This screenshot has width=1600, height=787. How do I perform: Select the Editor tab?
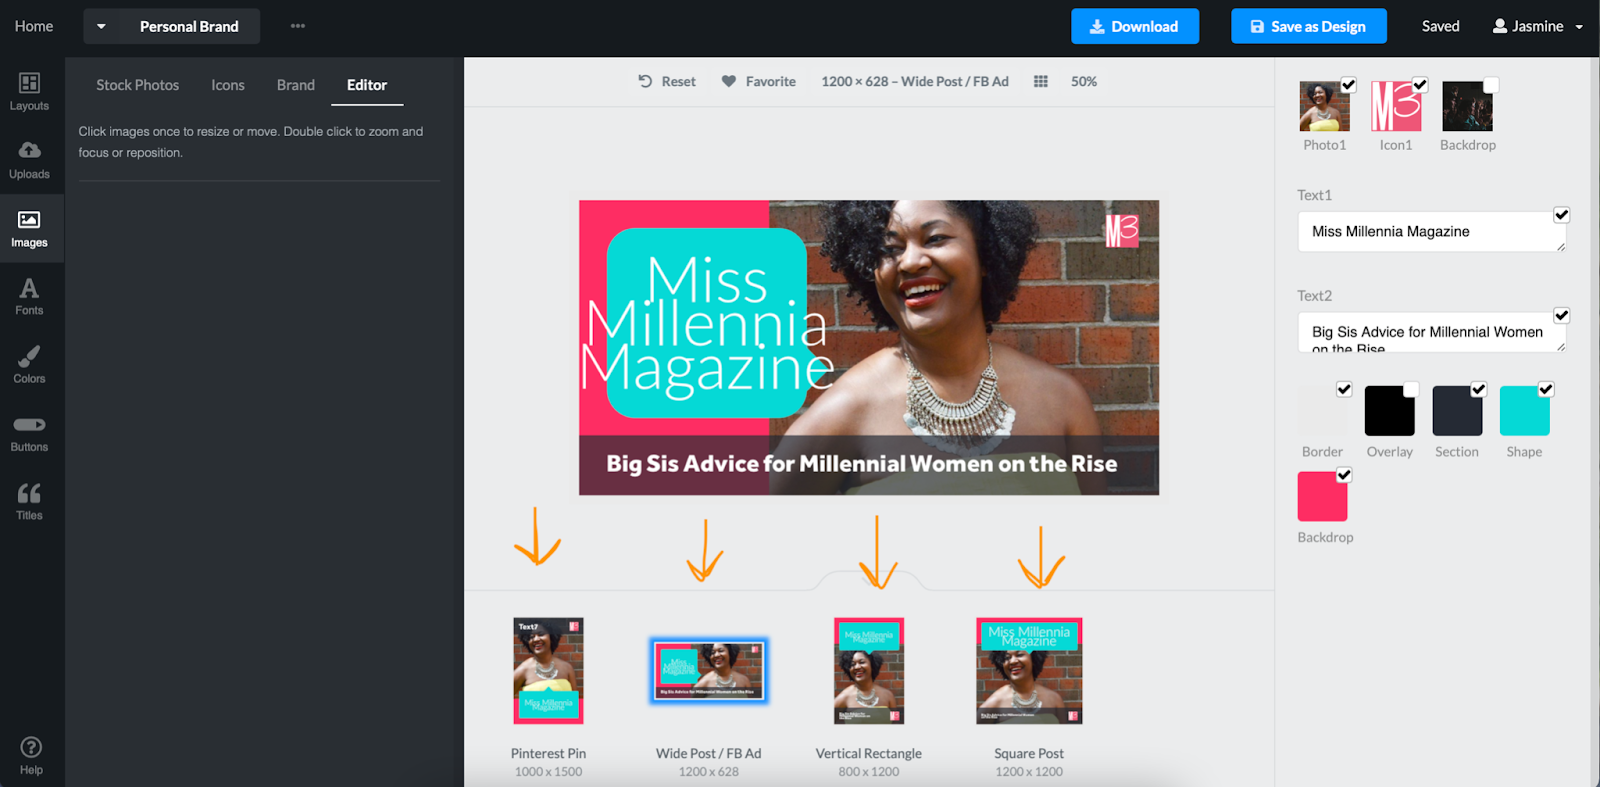pos(367,85)
